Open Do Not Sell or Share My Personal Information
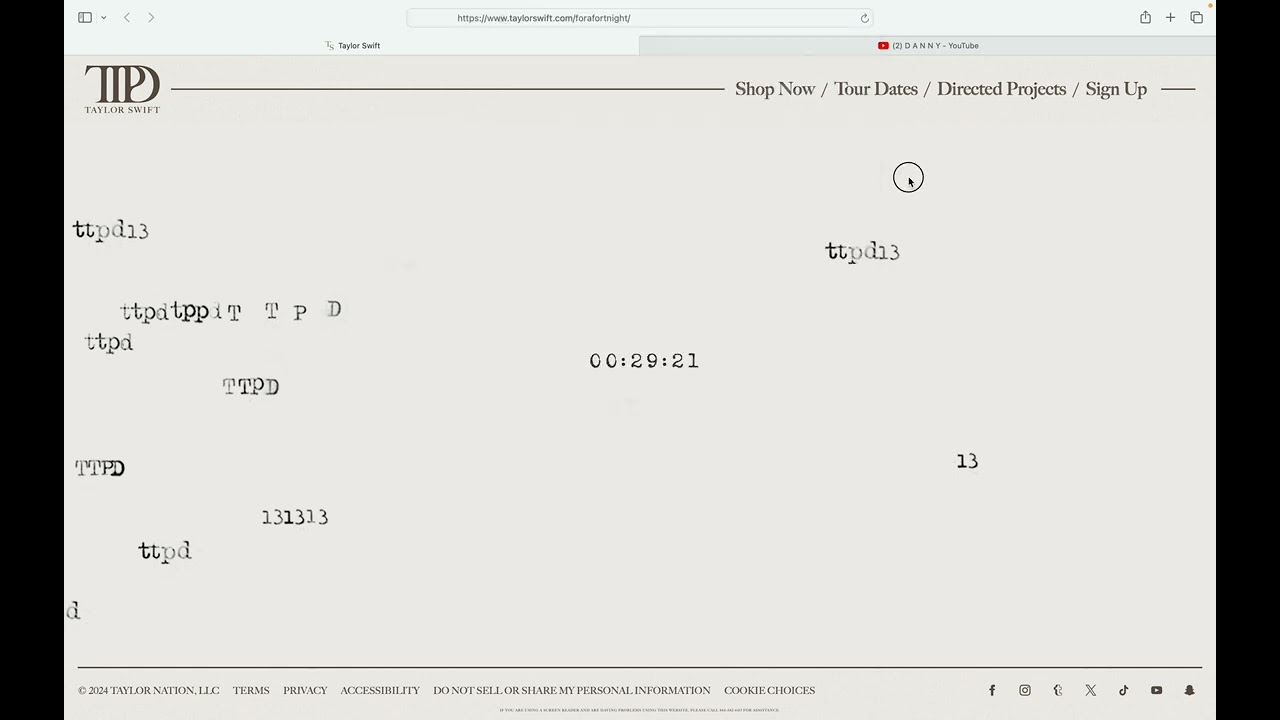 click(572, 690)
